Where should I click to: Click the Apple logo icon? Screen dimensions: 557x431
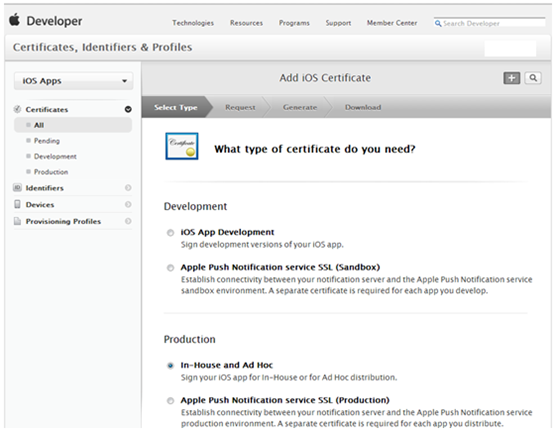(15, 20)
